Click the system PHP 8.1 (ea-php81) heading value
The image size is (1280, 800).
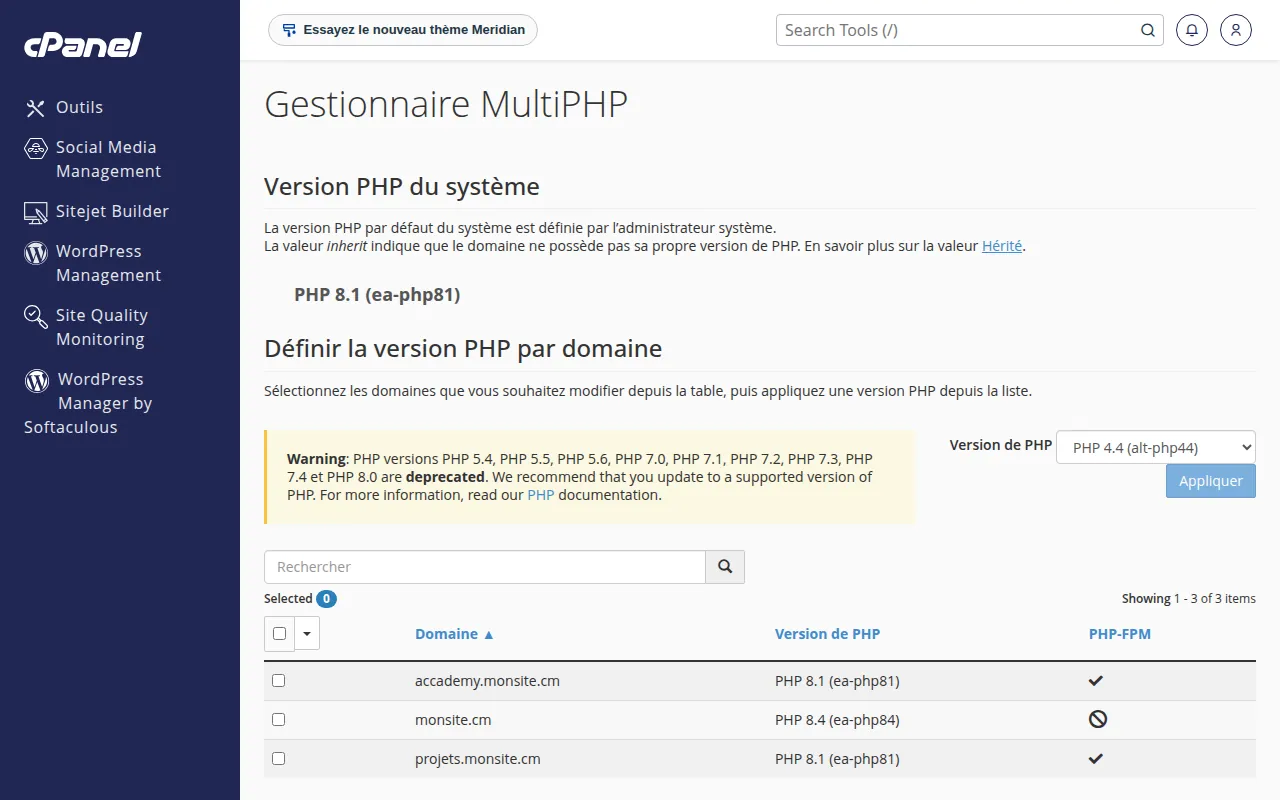377,295
